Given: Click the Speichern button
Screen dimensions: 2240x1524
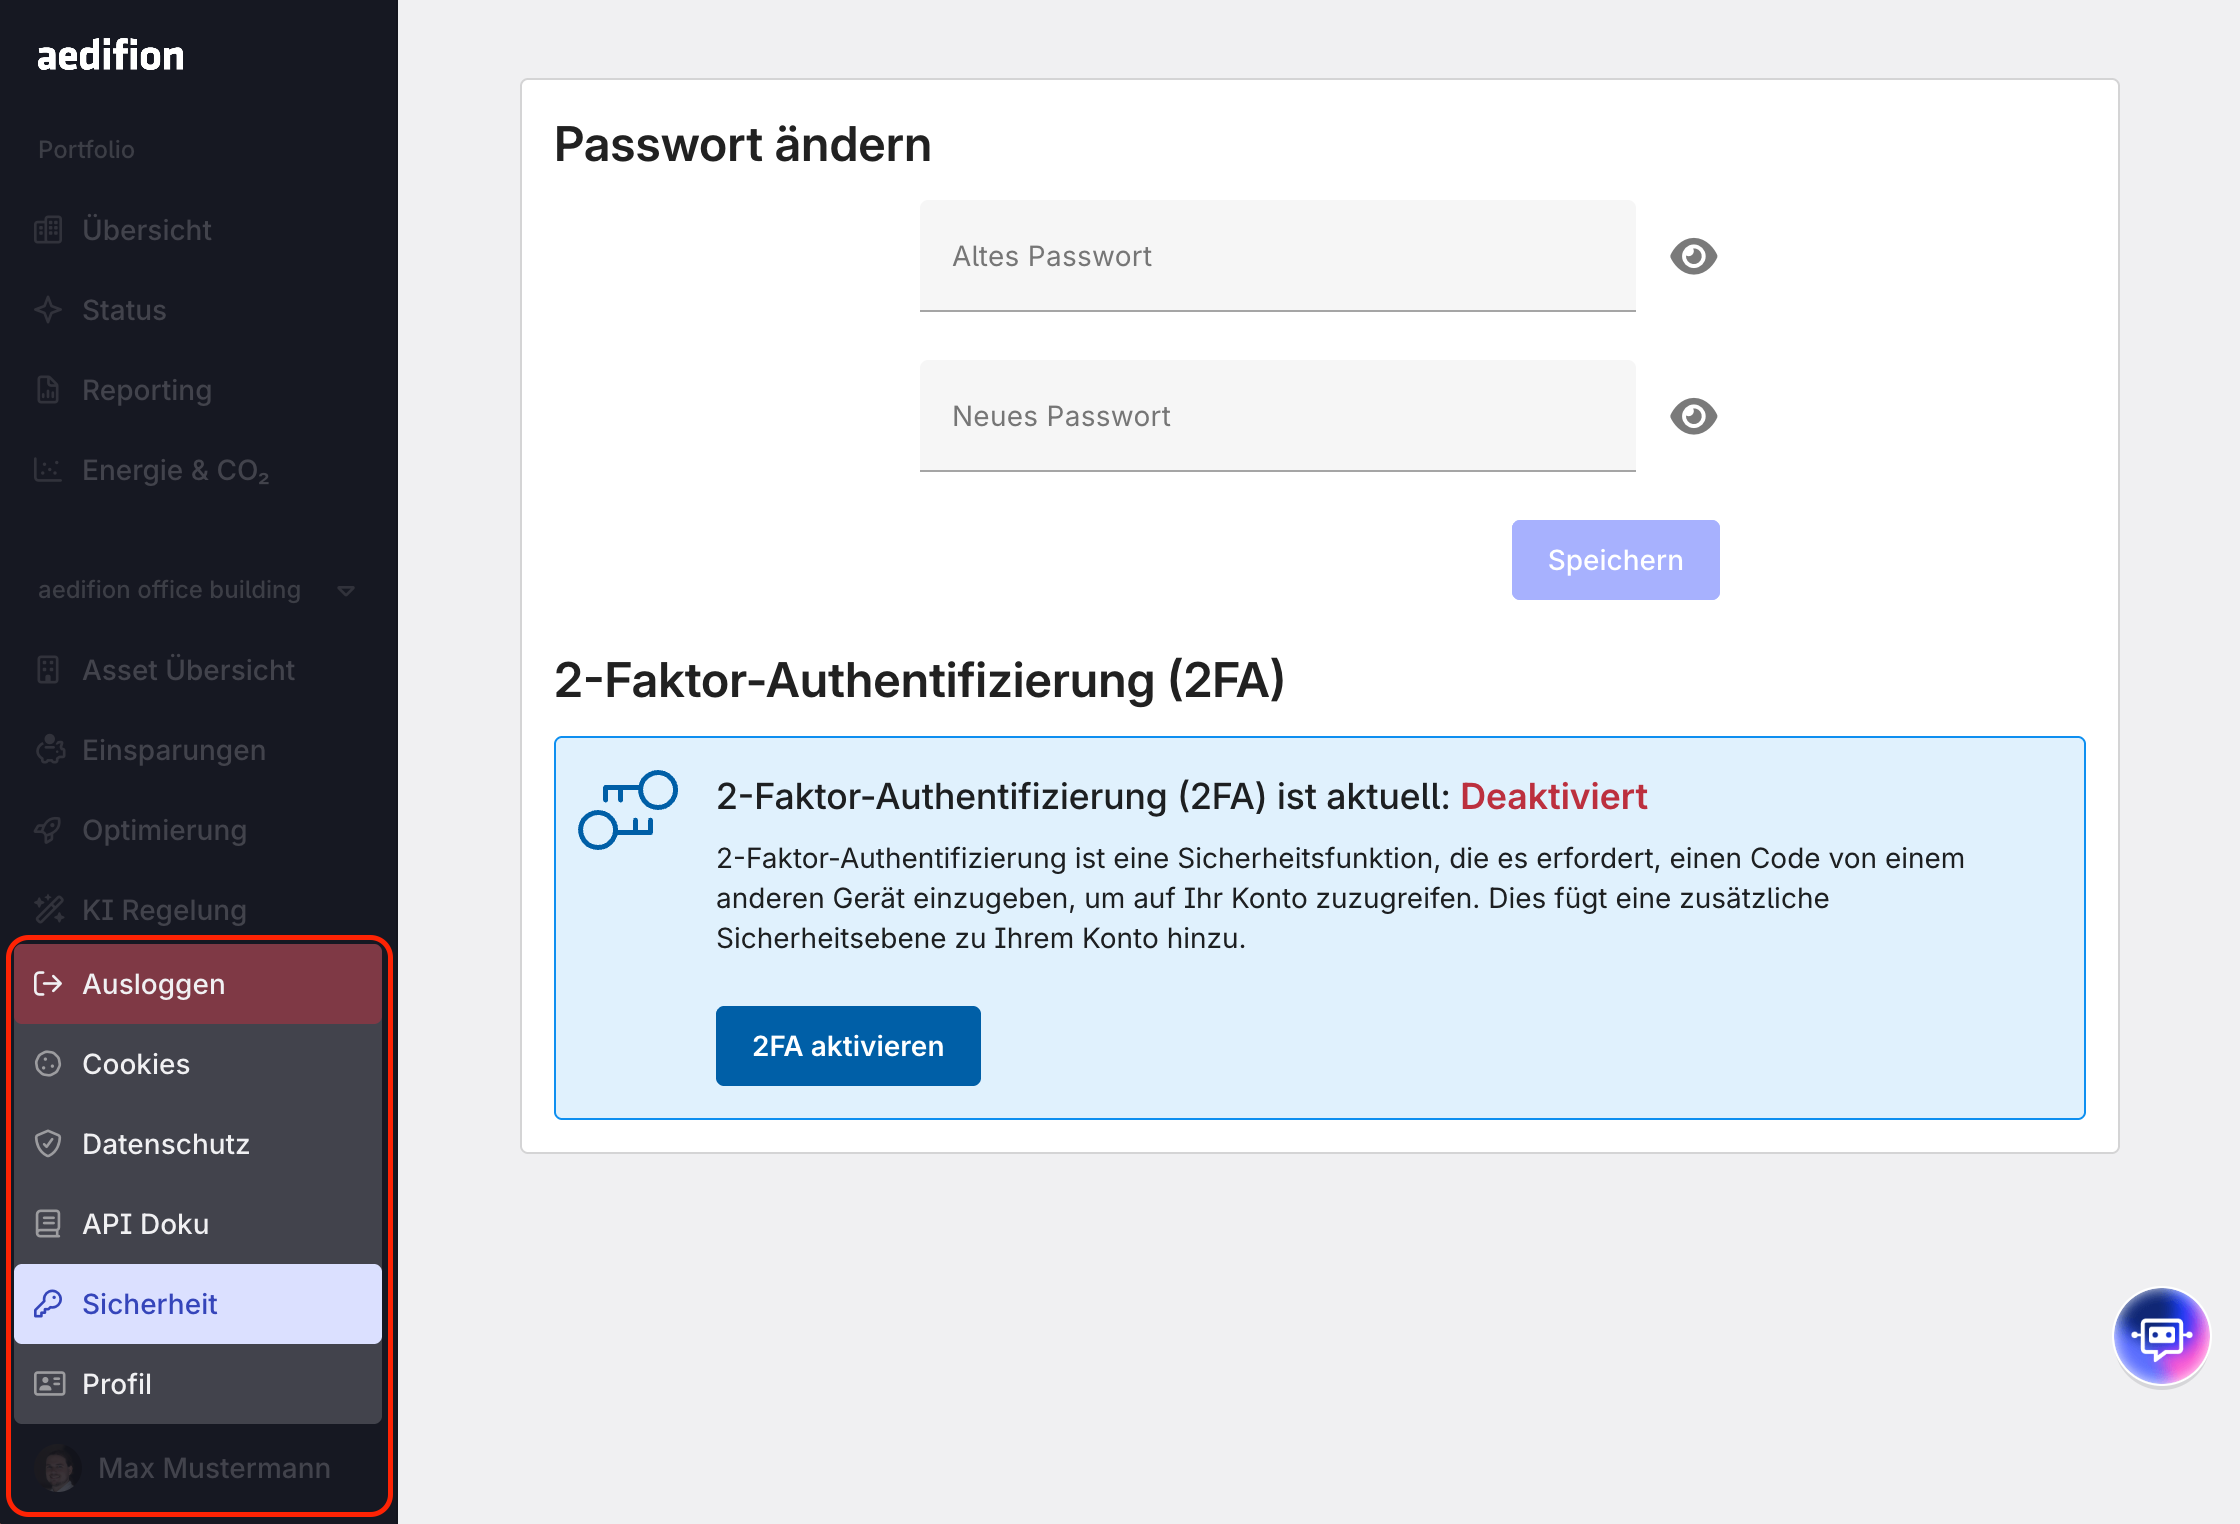Looking at the screenshot, I should (1615, 560).
